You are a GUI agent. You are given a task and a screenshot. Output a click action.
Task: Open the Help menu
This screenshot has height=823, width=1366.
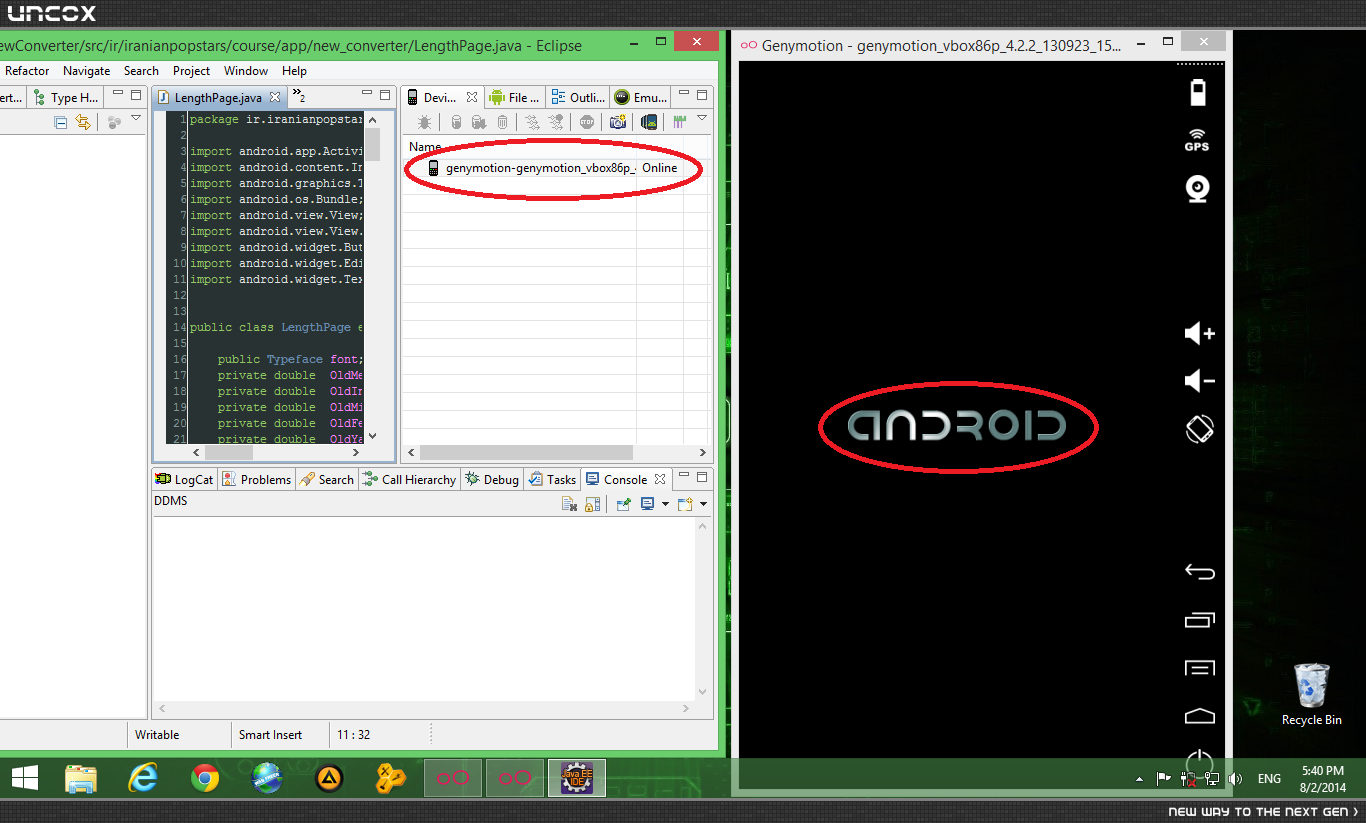[294, 71]
